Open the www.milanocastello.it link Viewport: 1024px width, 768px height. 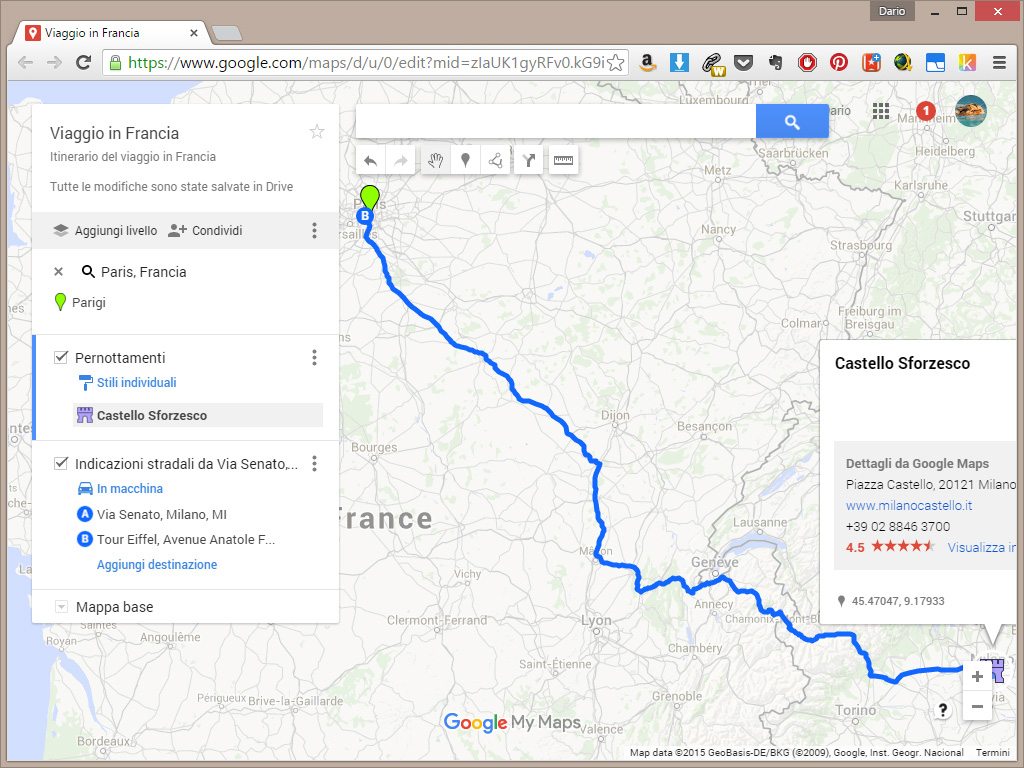coord(909,506)
